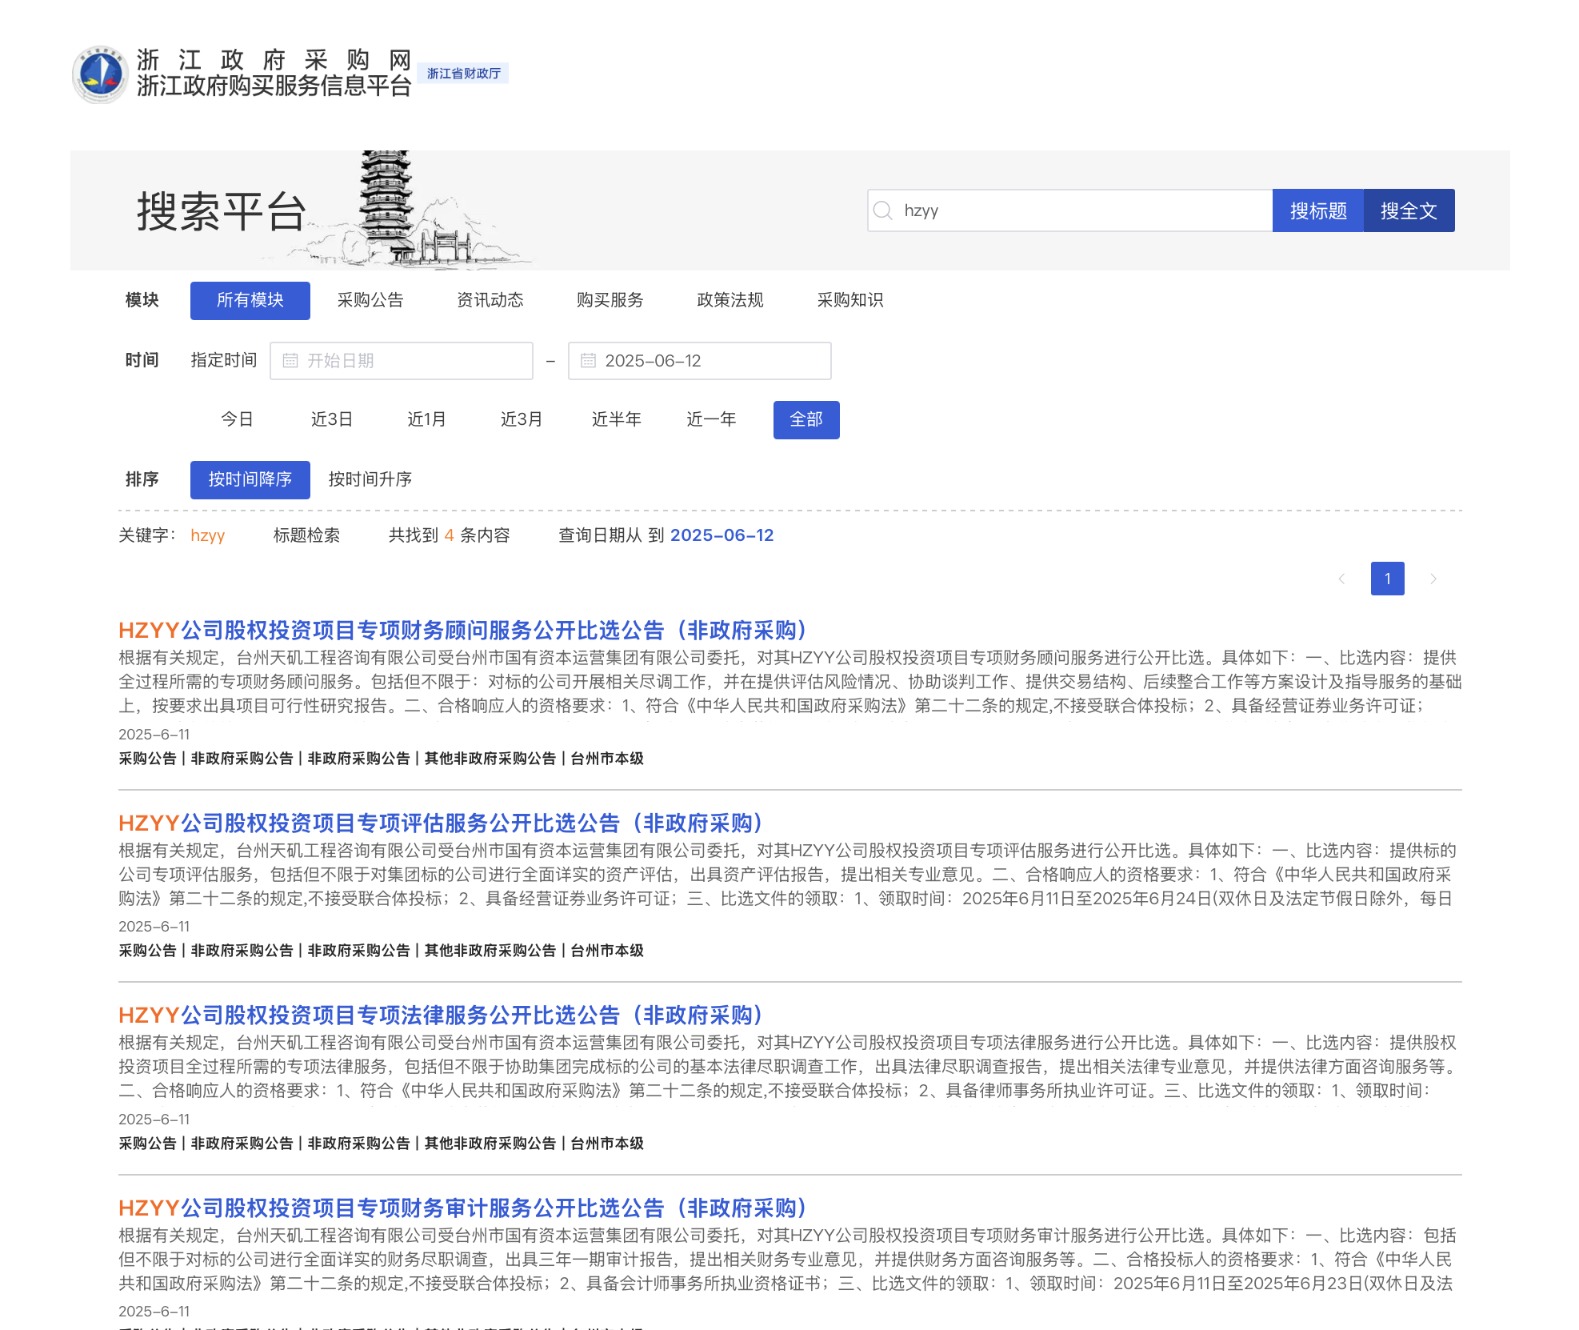The image size is (1579, 1330).
Task: Open the 专项财务顾问服务 announcement link
Action: tap(462, 631)
